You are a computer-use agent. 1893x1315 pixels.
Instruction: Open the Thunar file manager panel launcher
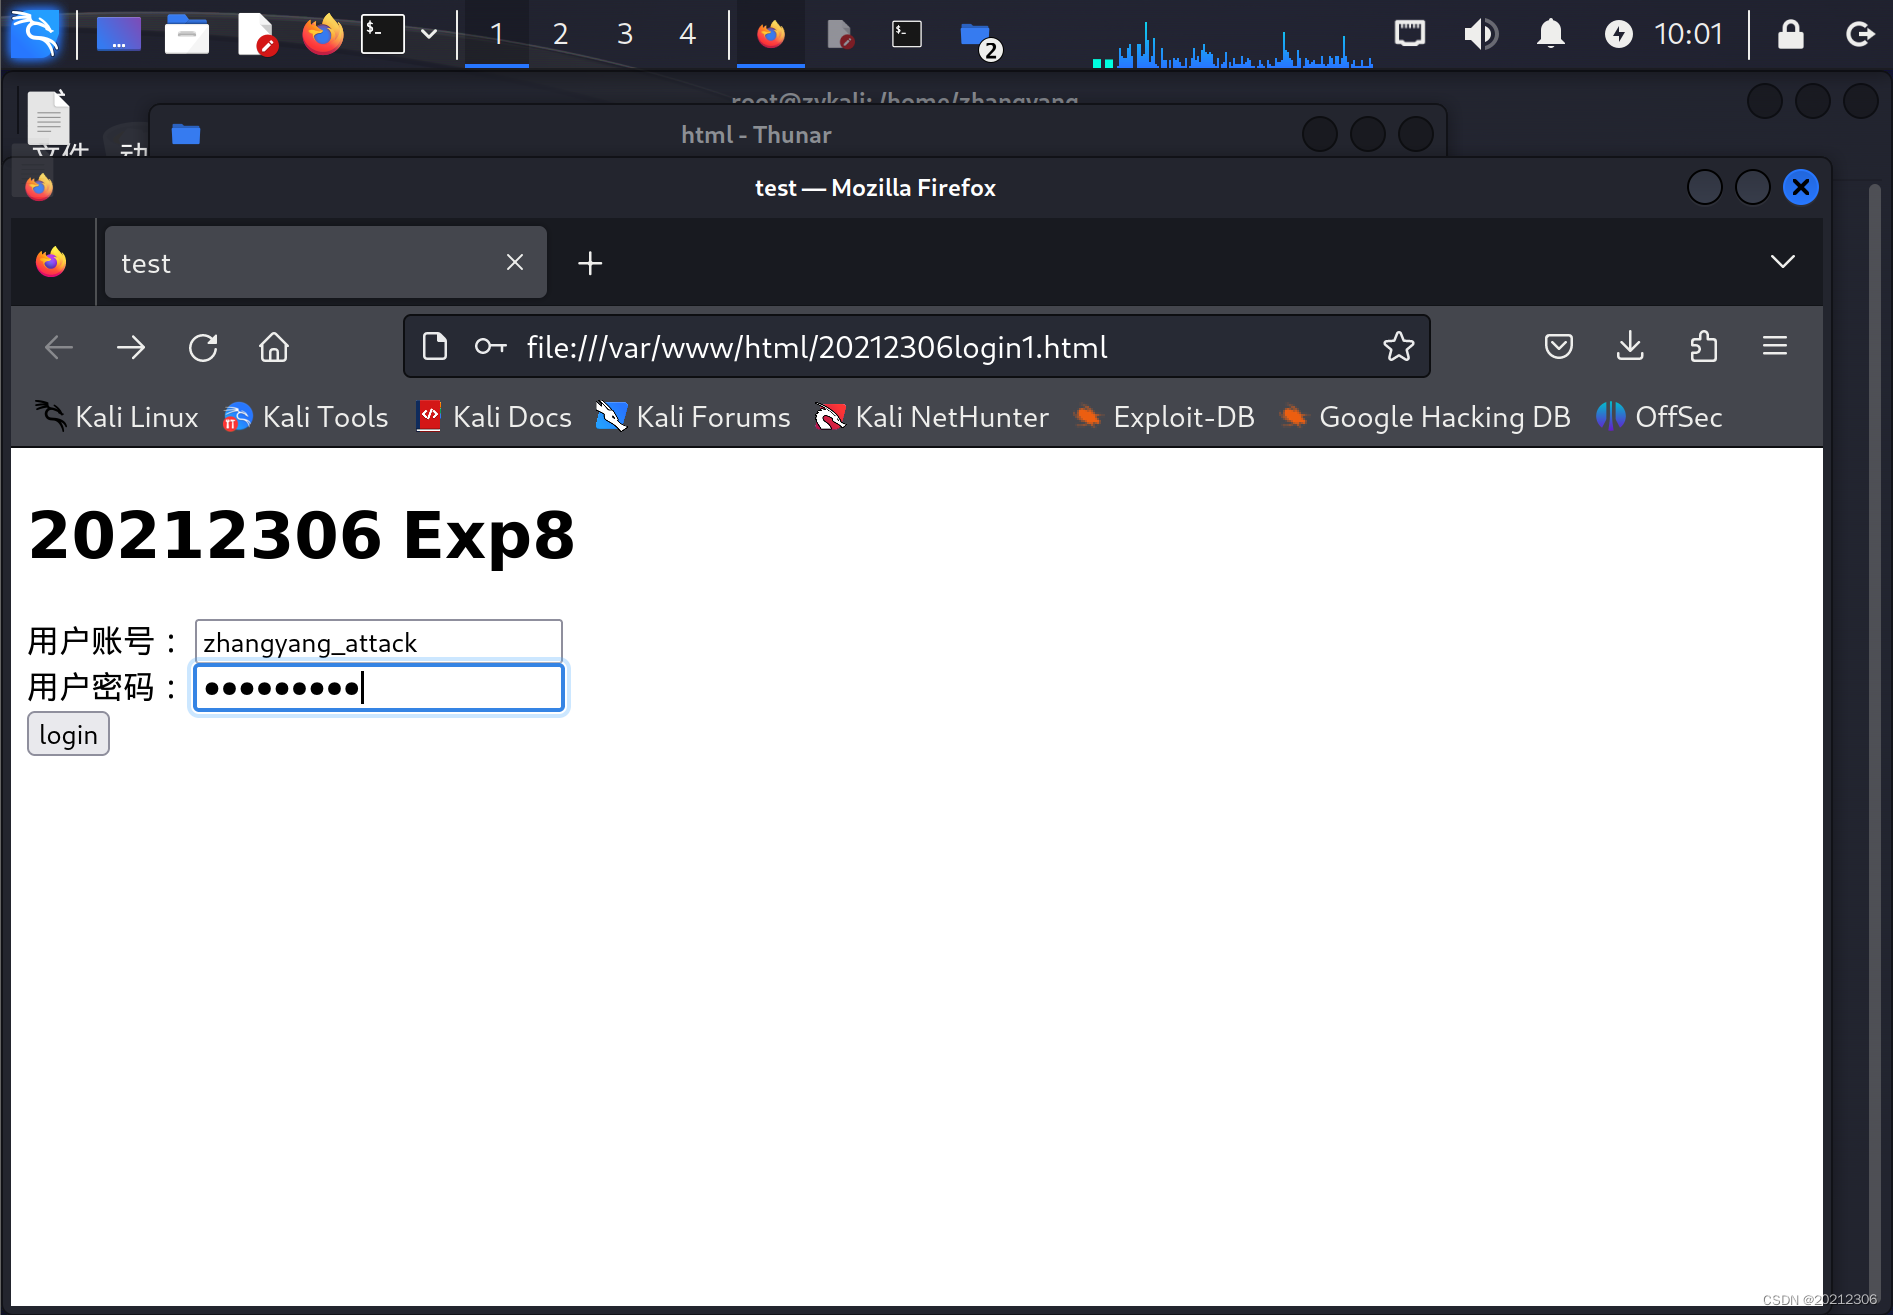186,34
